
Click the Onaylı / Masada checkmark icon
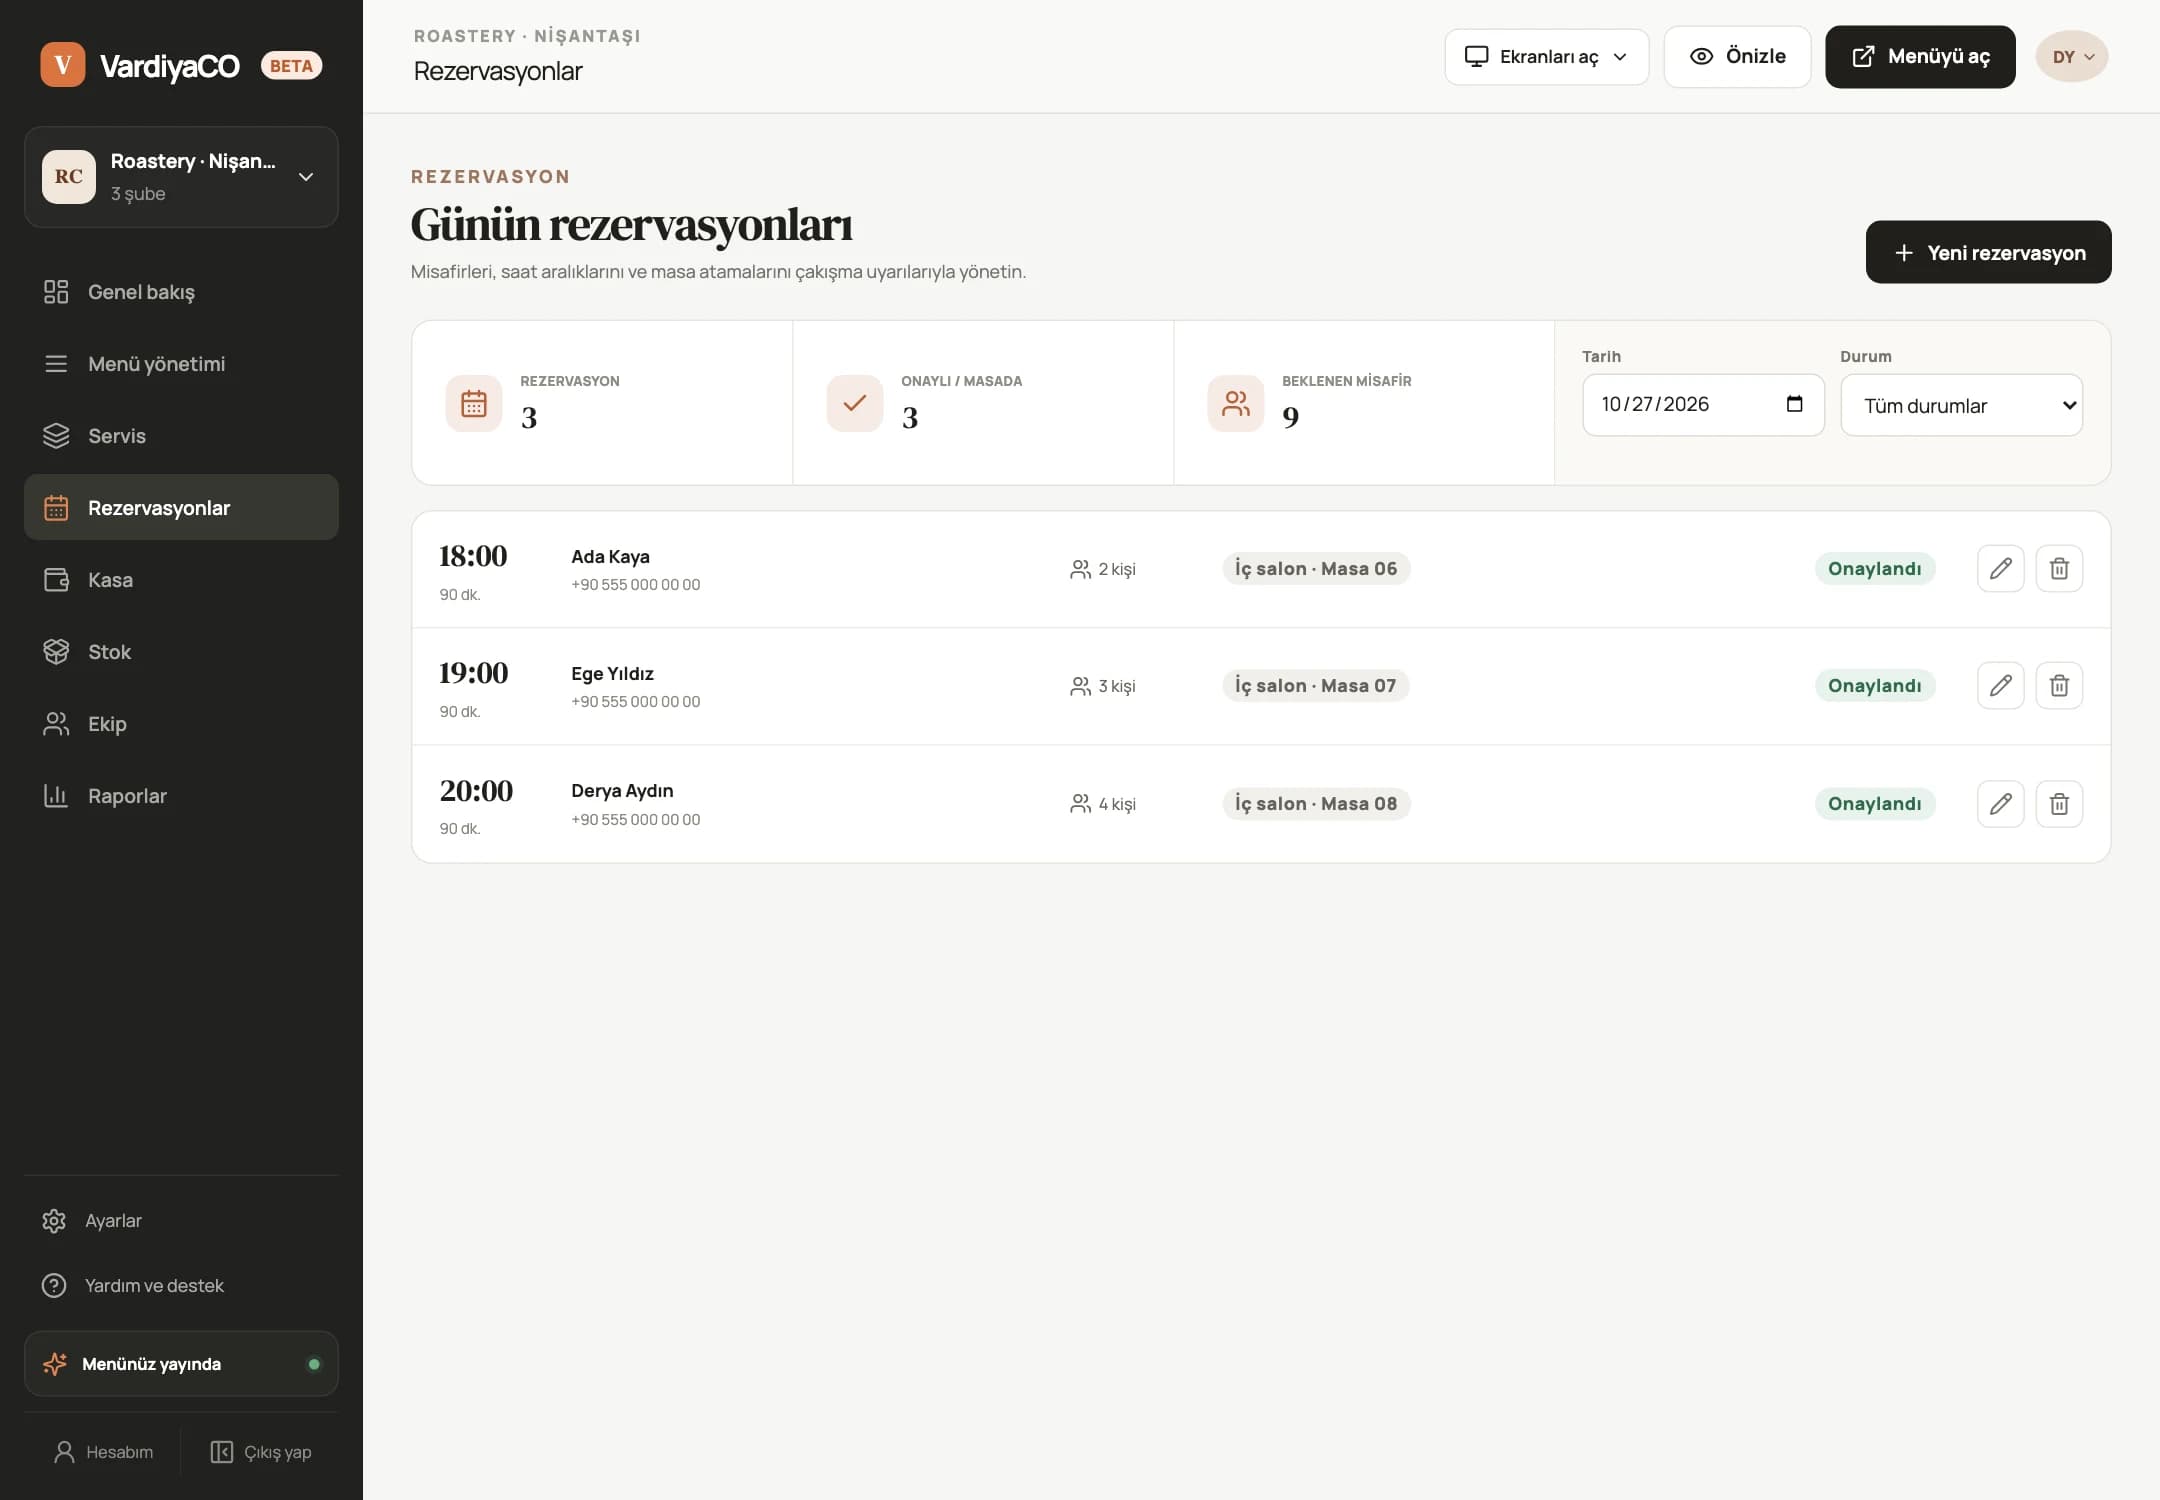[855, 404]
